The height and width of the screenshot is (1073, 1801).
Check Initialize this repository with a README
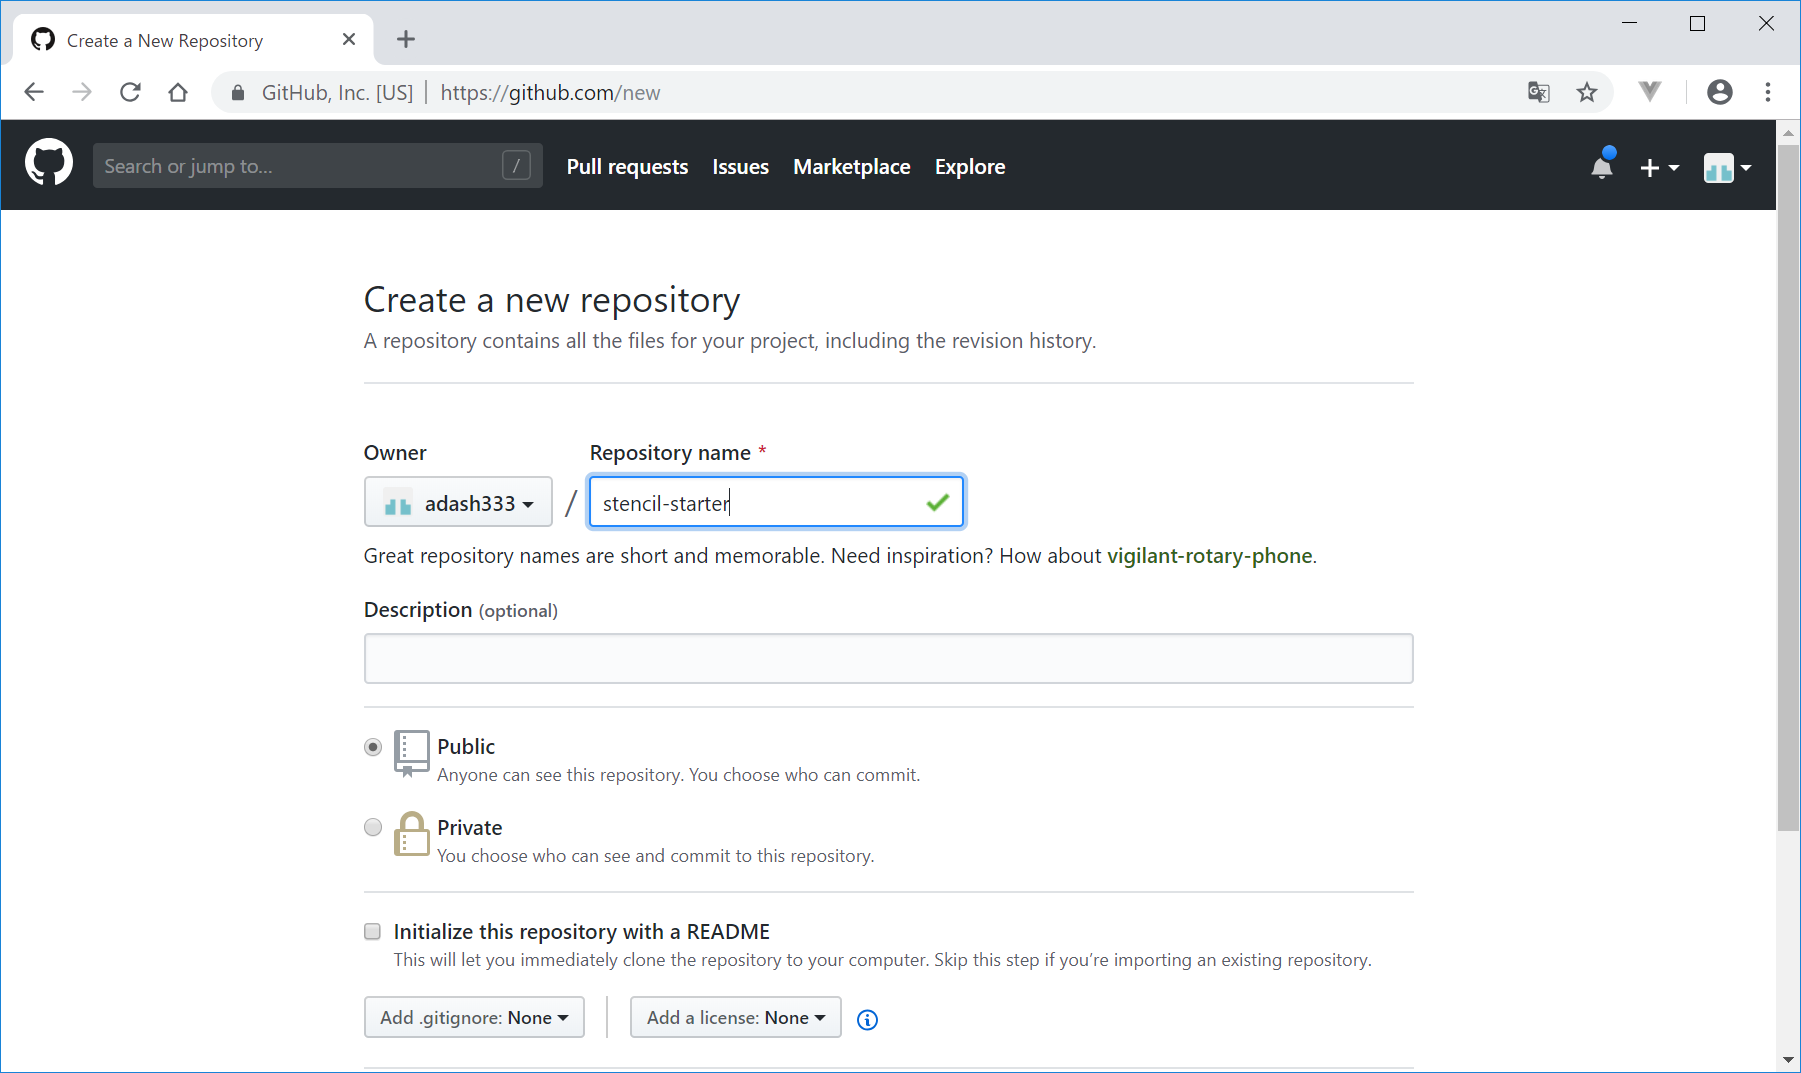[x=372, y=931]
